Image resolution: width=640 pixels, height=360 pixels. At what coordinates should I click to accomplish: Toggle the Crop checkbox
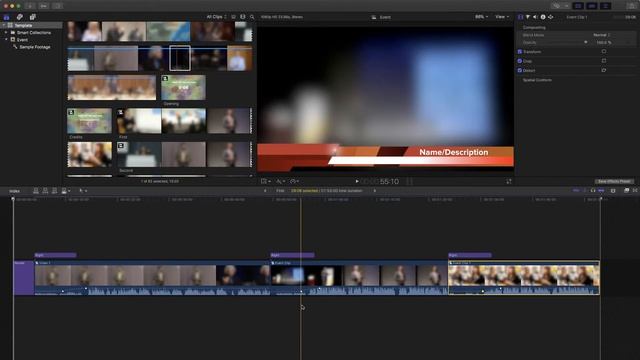pyautogui.click(x=520, y=61)
